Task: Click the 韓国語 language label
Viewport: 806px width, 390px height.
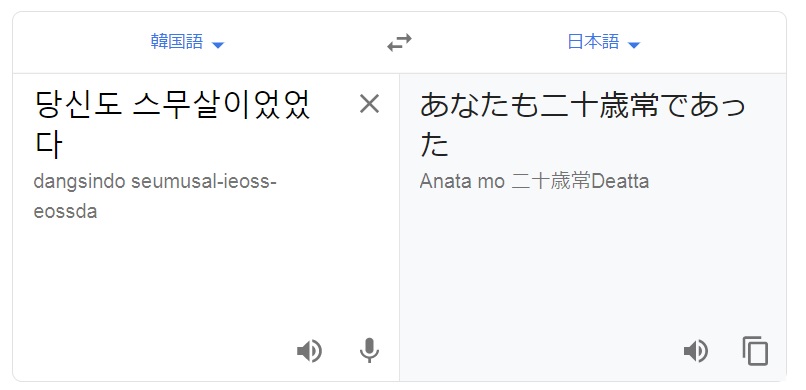Action: click(177, 42)
